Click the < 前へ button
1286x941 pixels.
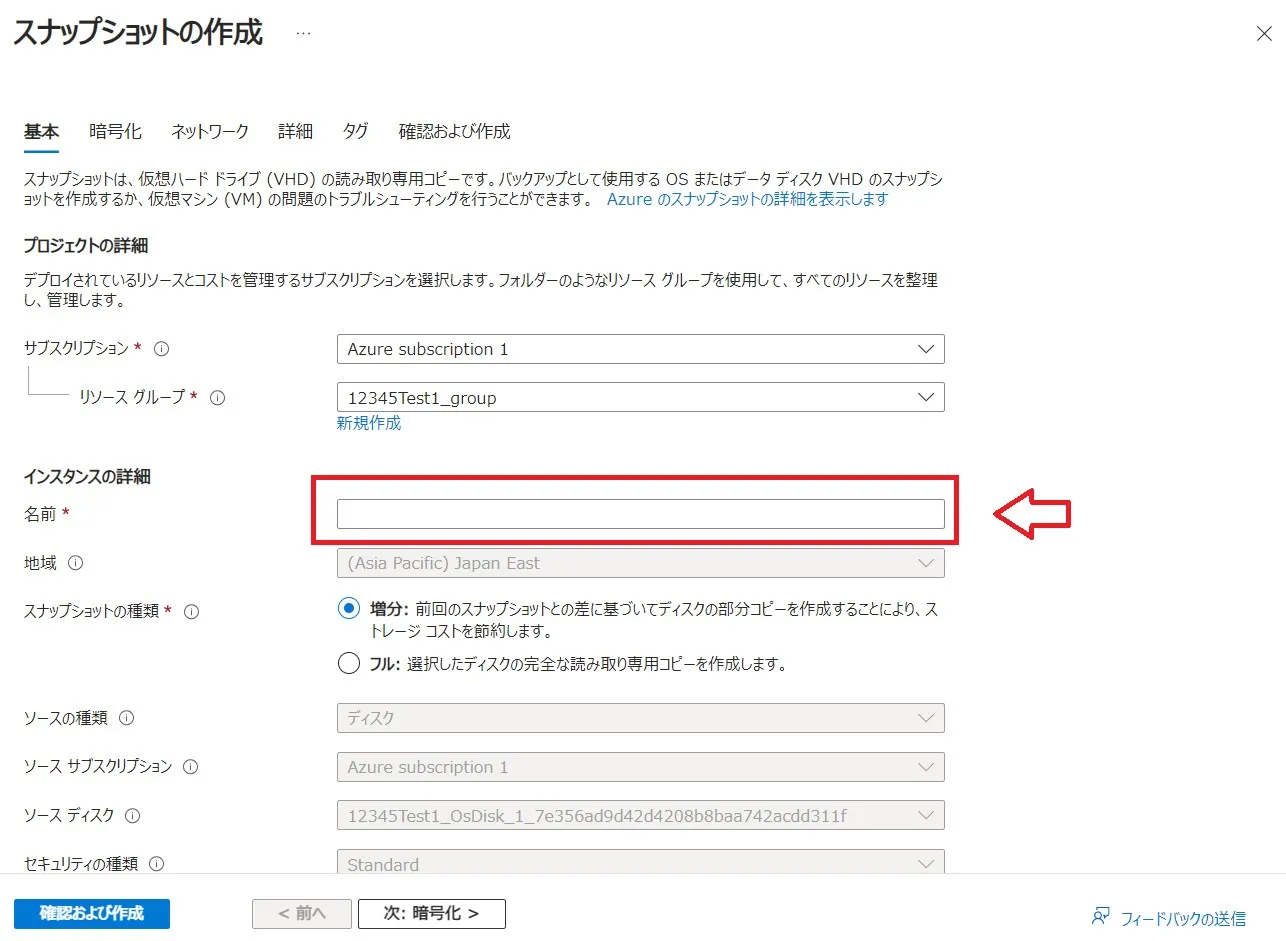click(302, 914)
